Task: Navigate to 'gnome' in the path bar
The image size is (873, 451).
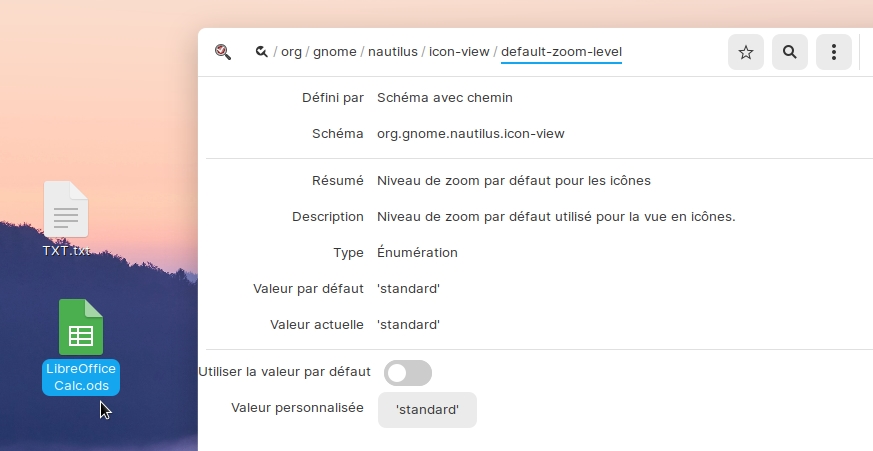Action: (x=335, y=52)
